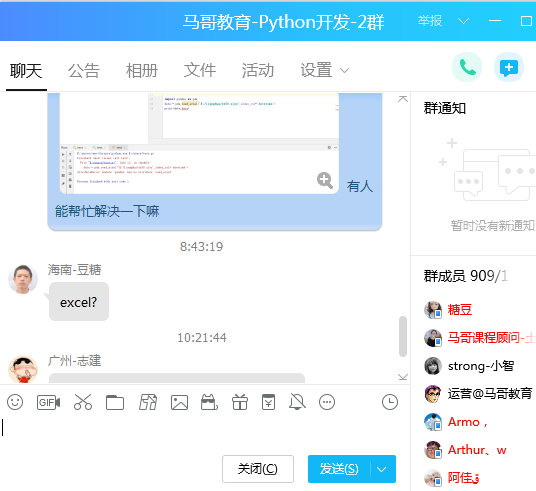Send a file via the folder icon
The height and width of the screenshot is (491, 536).
tap(115, 402)
